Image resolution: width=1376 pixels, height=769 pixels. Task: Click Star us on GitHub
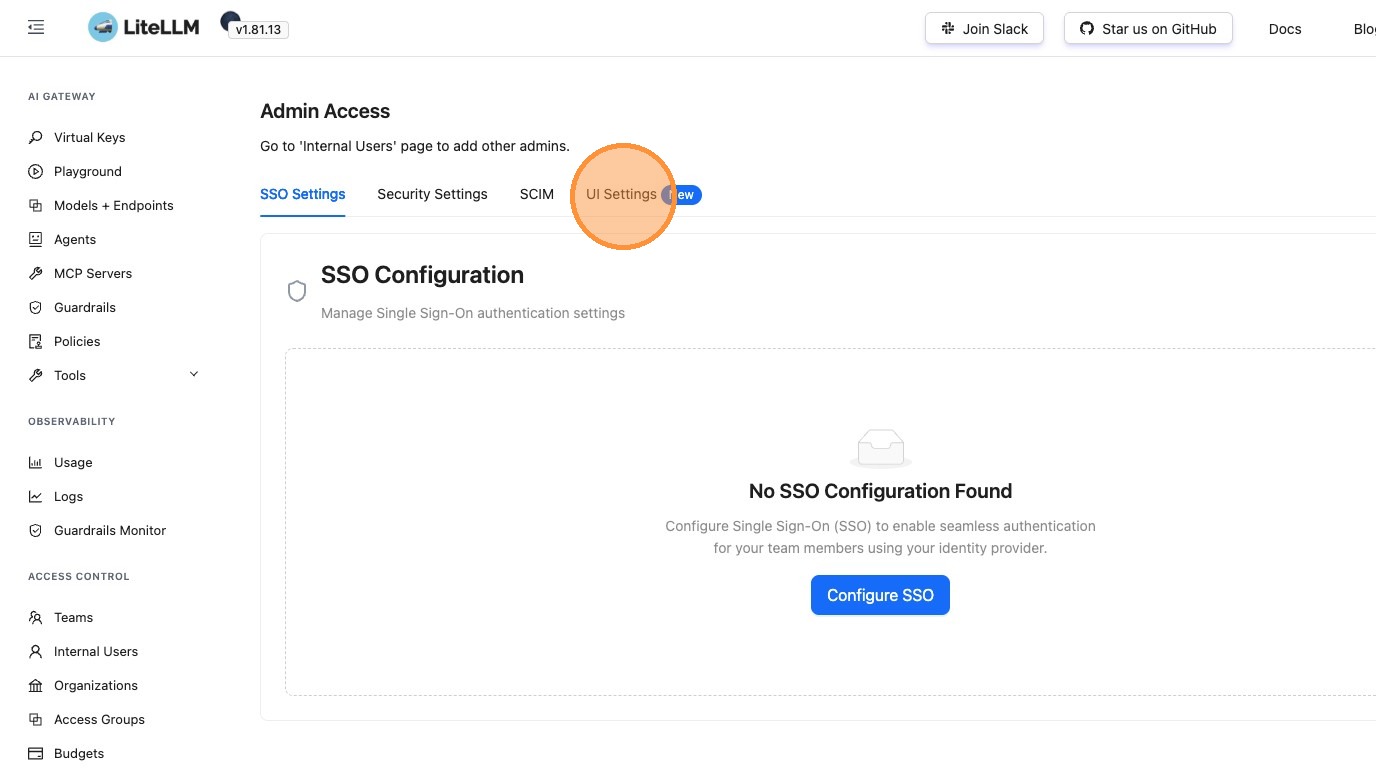click(x=1148, y=29)
